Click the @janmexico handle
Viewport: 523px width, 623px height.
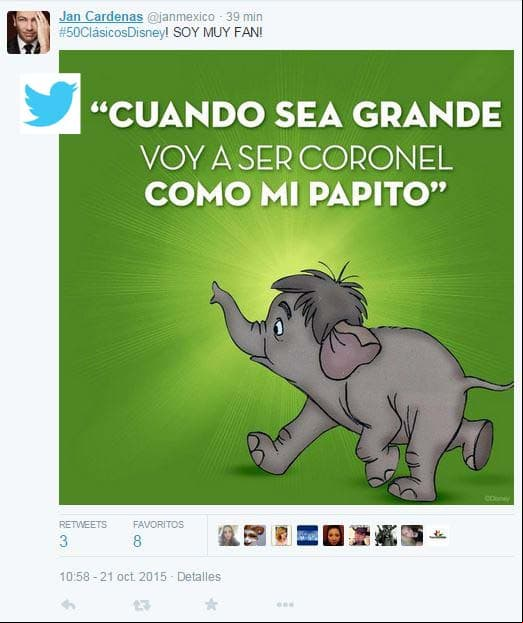[181, 17]
